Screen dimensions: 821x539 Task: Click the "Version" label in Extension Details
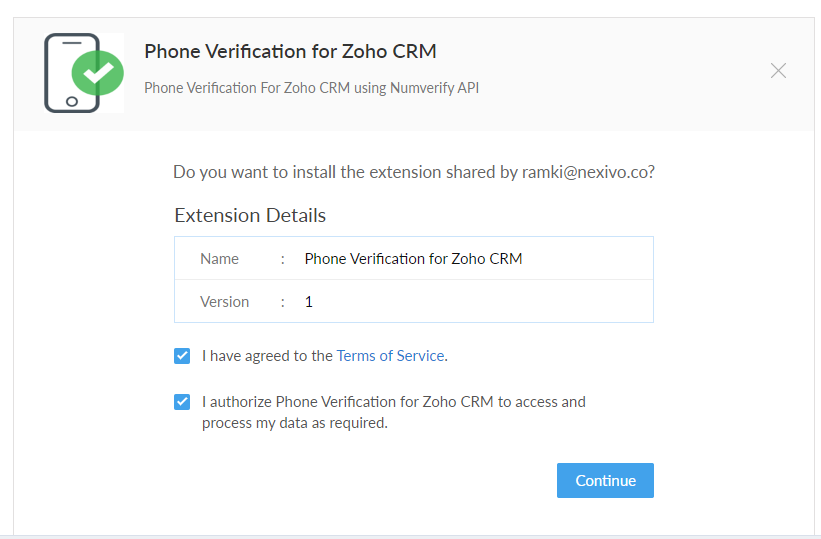224,301
